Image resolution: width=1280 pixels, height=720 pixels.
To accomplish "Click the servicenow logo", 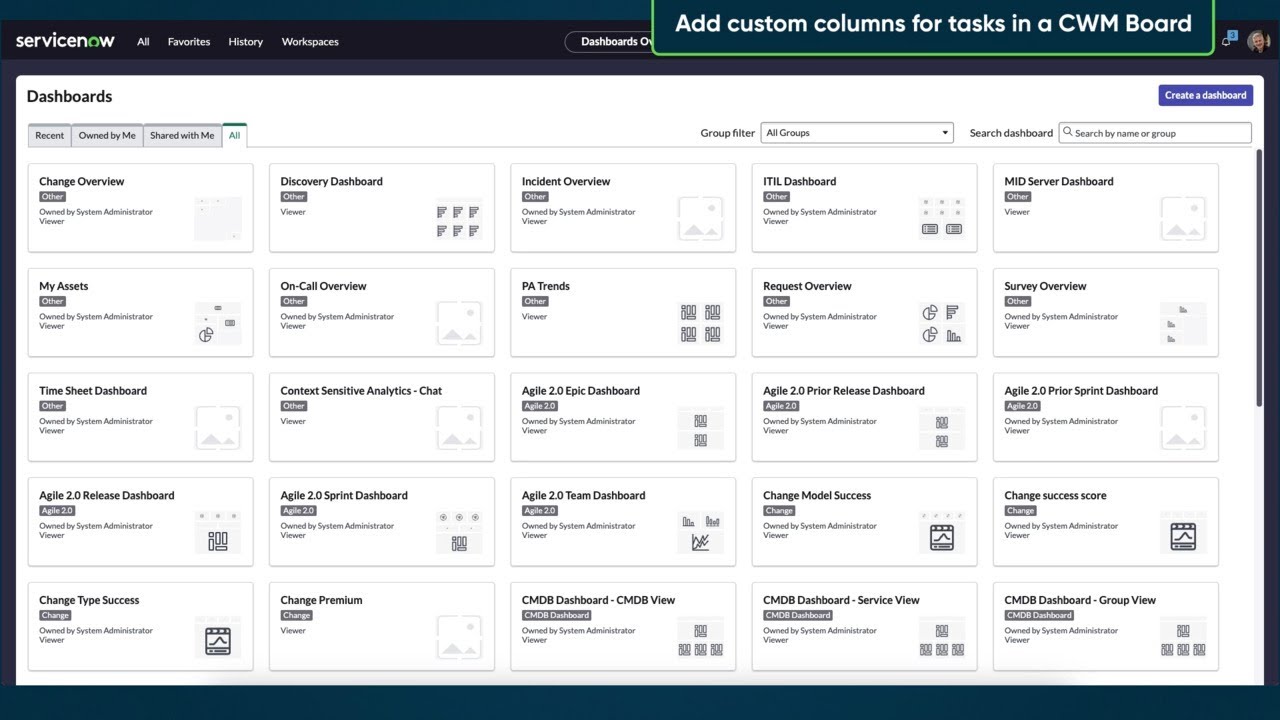I will 64,40.
